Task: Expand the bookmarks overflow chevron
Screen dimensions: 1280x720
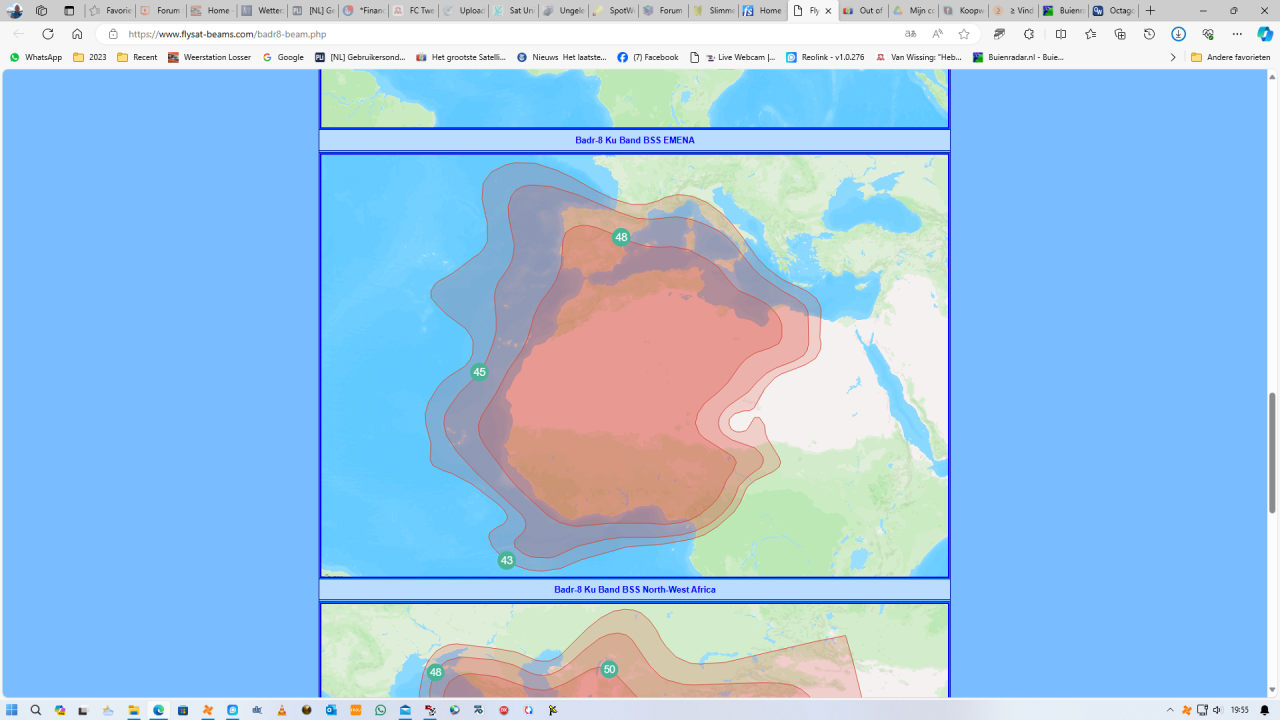Action: (x=1173, y=57)
